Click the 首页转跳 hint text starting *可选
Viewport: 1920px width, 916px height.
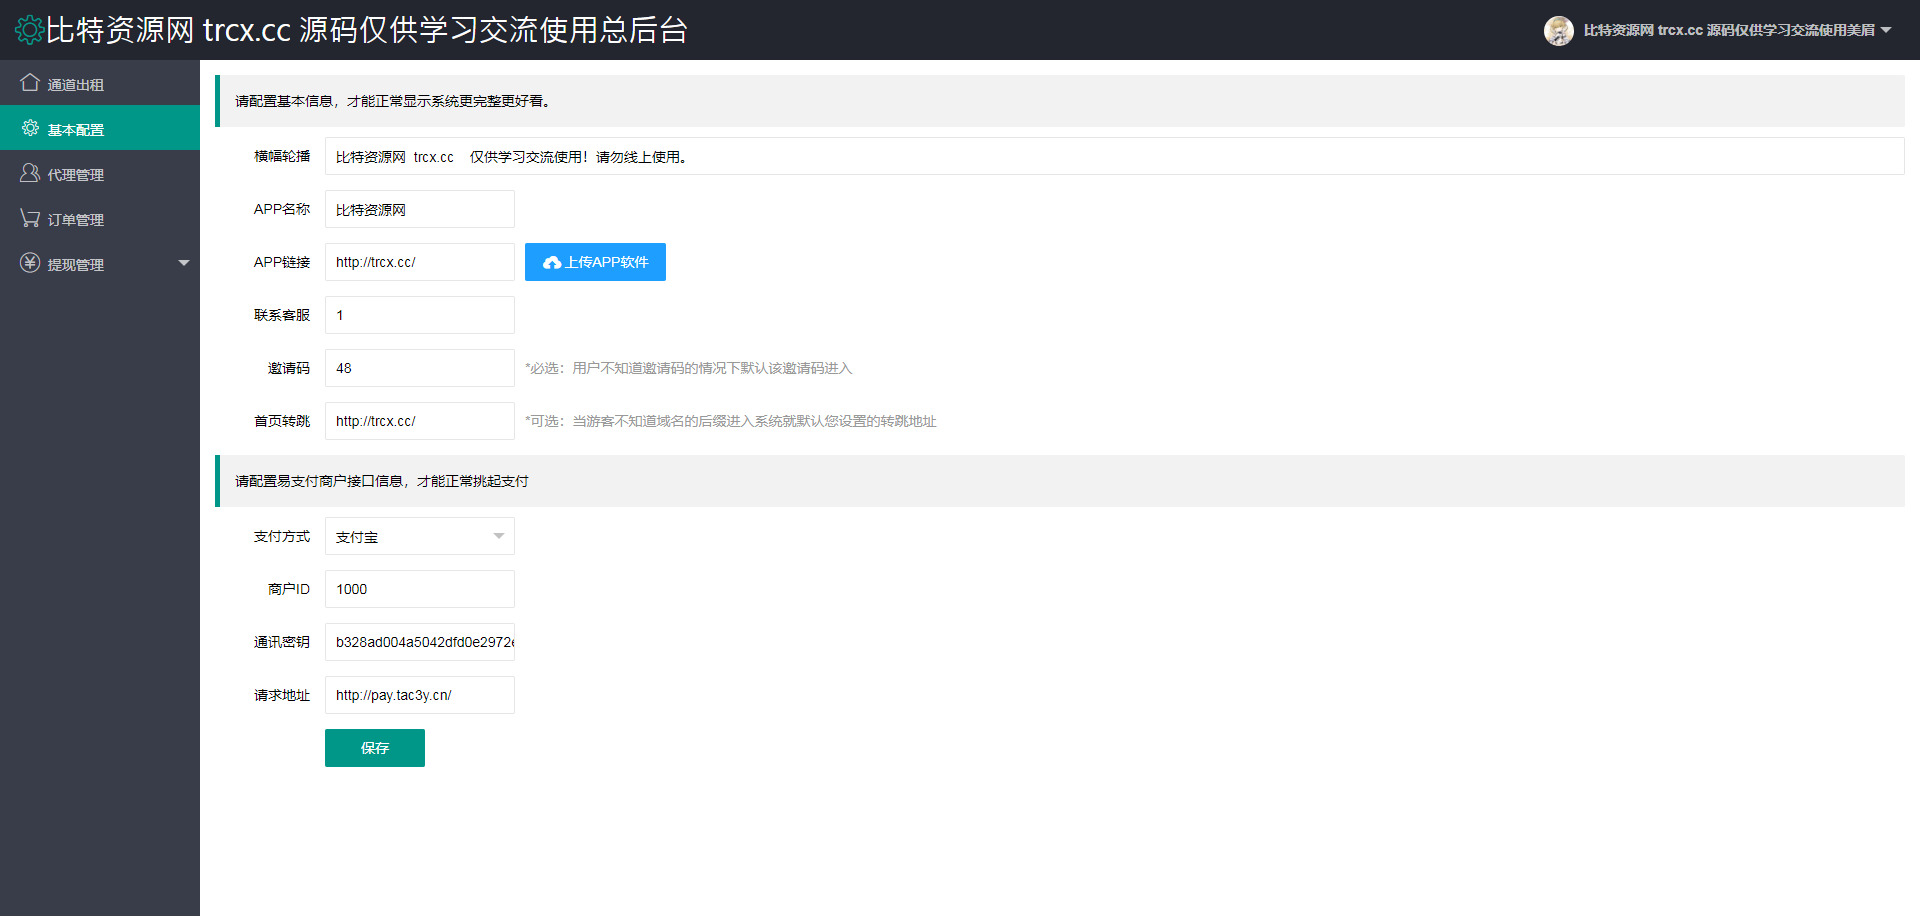tap(731, 421)
